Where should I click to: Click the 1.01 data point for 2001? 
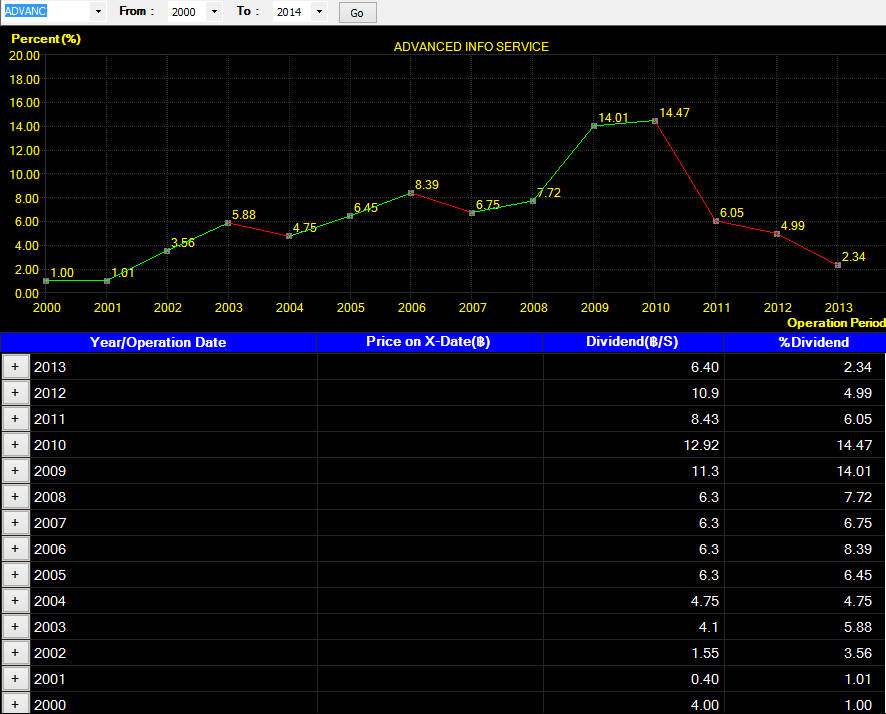click(107, 281)
